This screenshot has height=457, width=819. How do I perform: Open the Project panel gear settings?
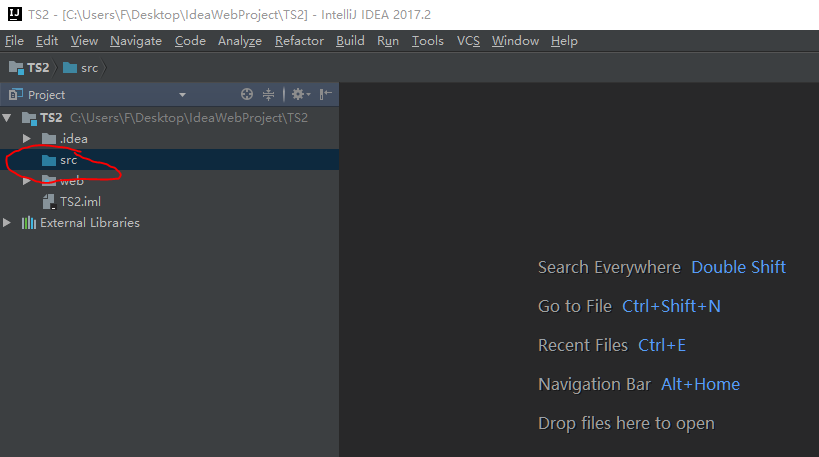[x=300, y=95]
